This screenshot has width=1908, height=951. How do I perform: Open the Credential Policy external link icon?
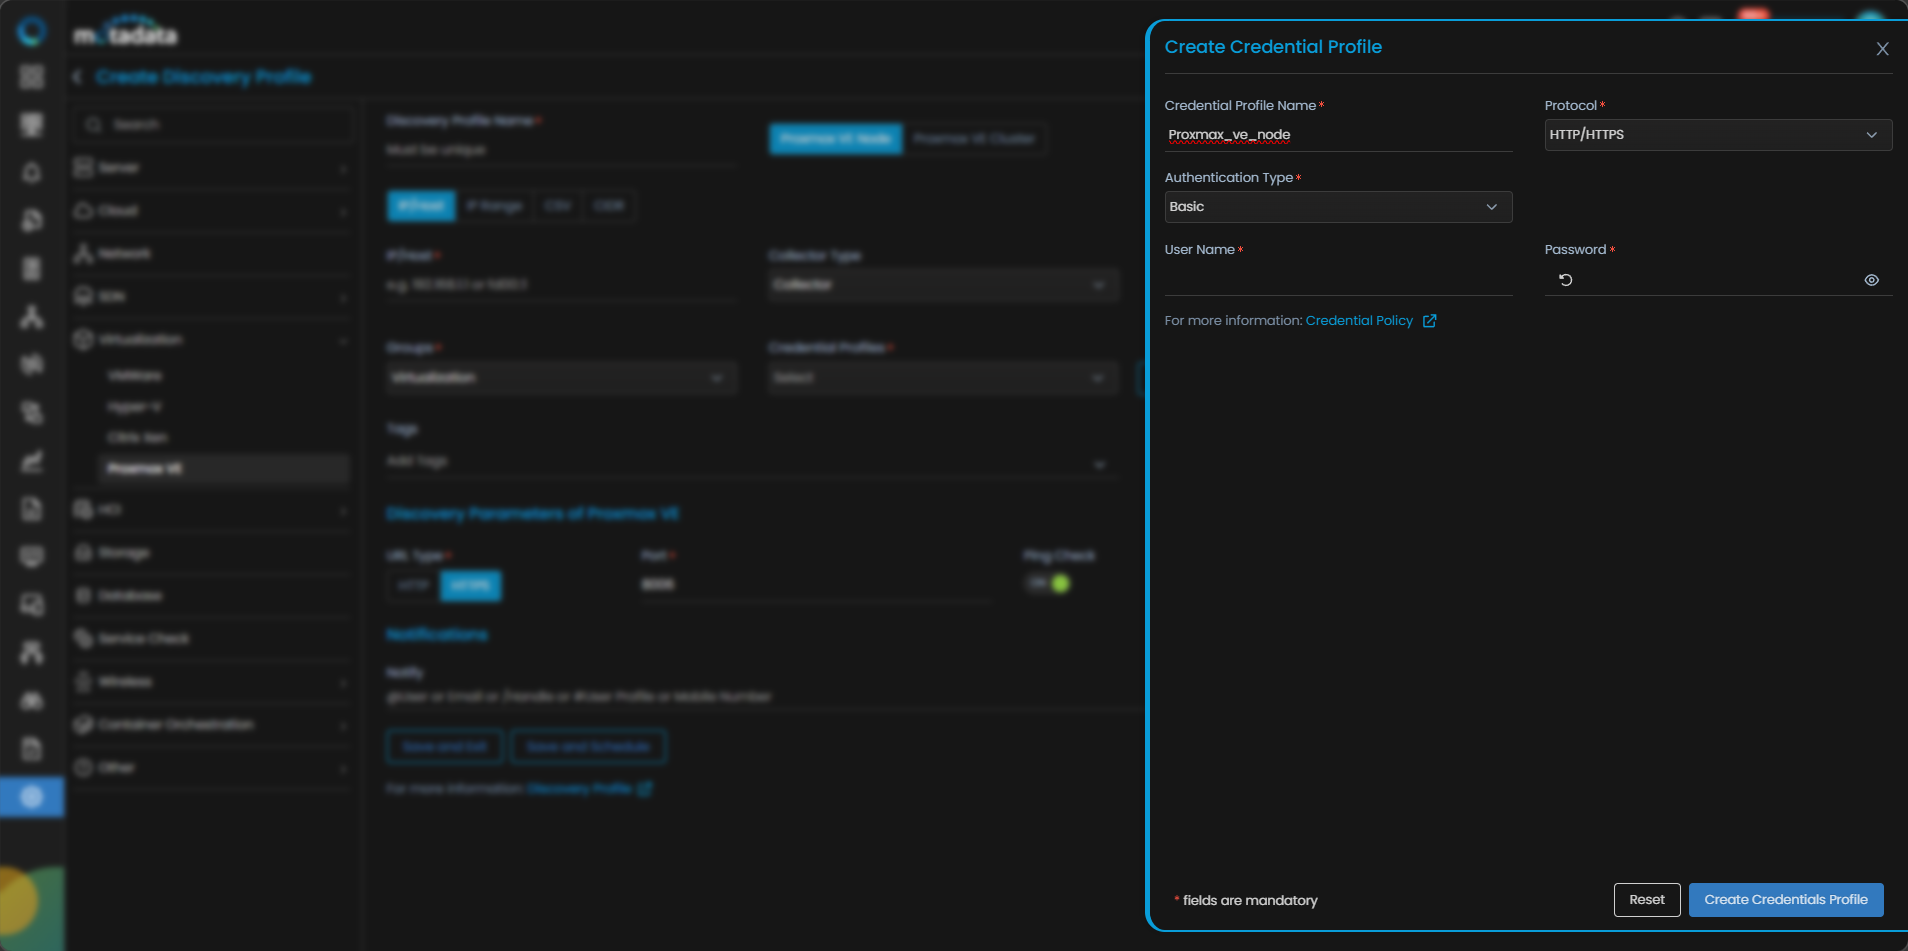[1430, 321]
